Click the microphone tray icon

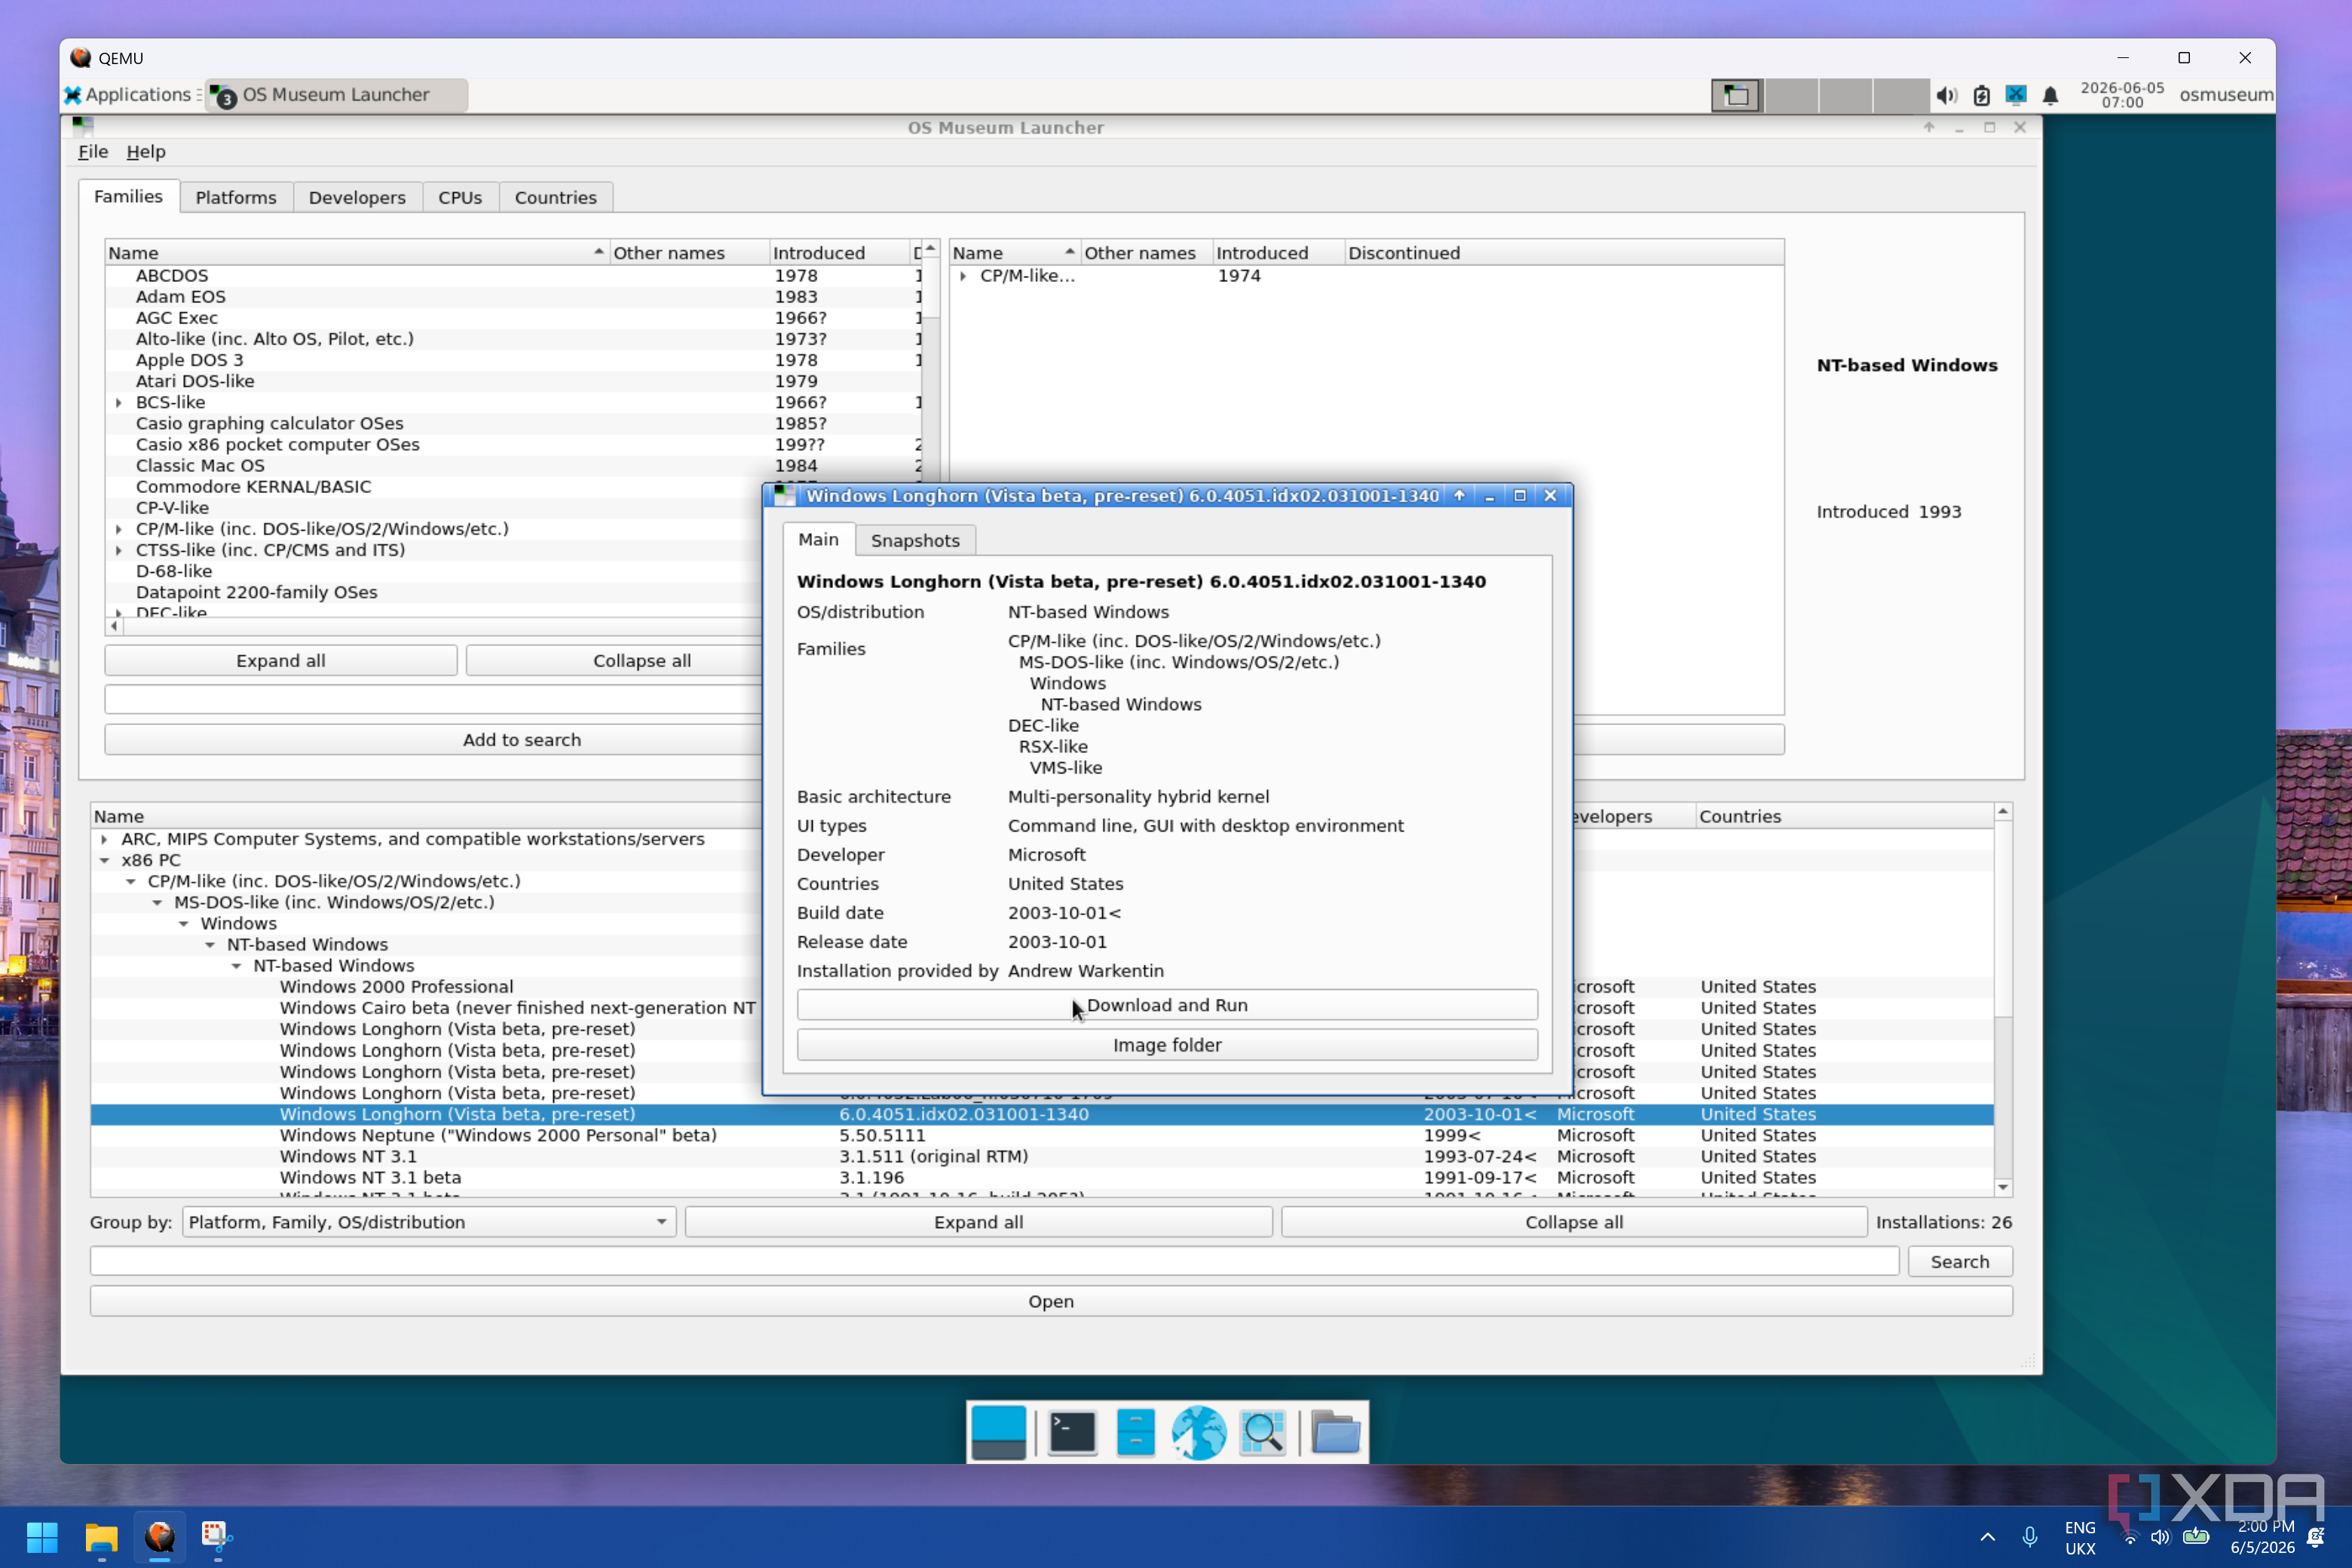2030,1537
